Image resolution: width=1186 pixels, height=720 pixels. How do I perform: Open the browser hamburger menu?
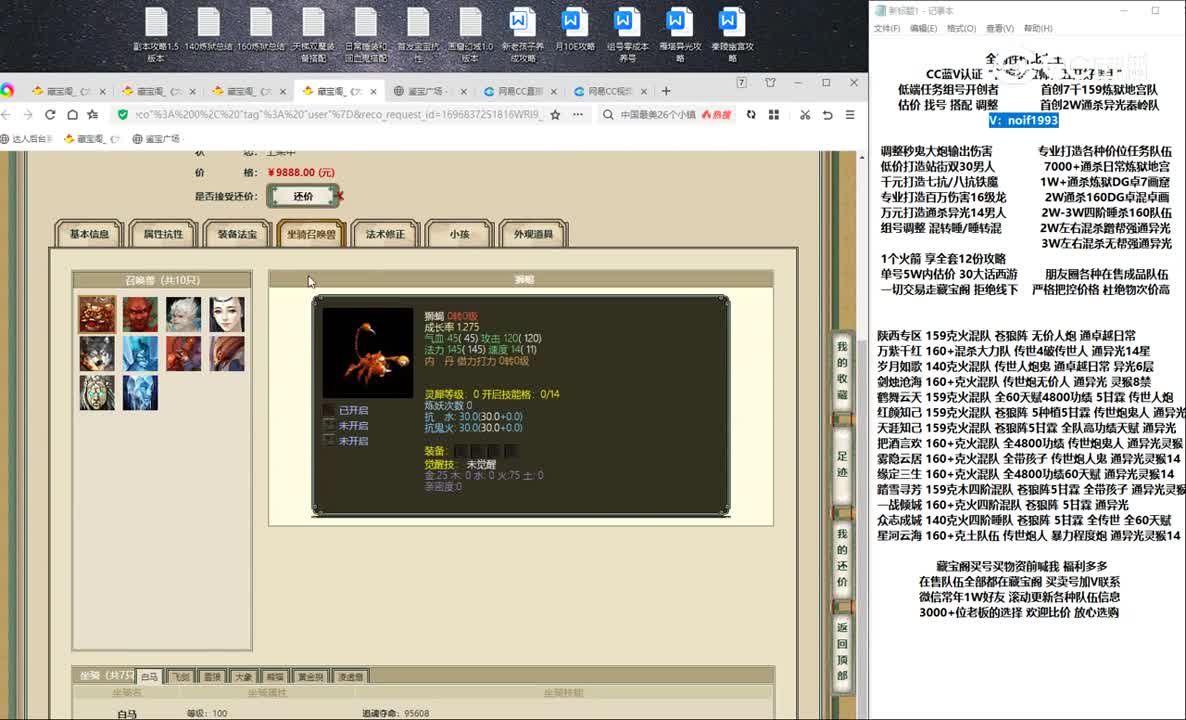(x=850, y=115)
